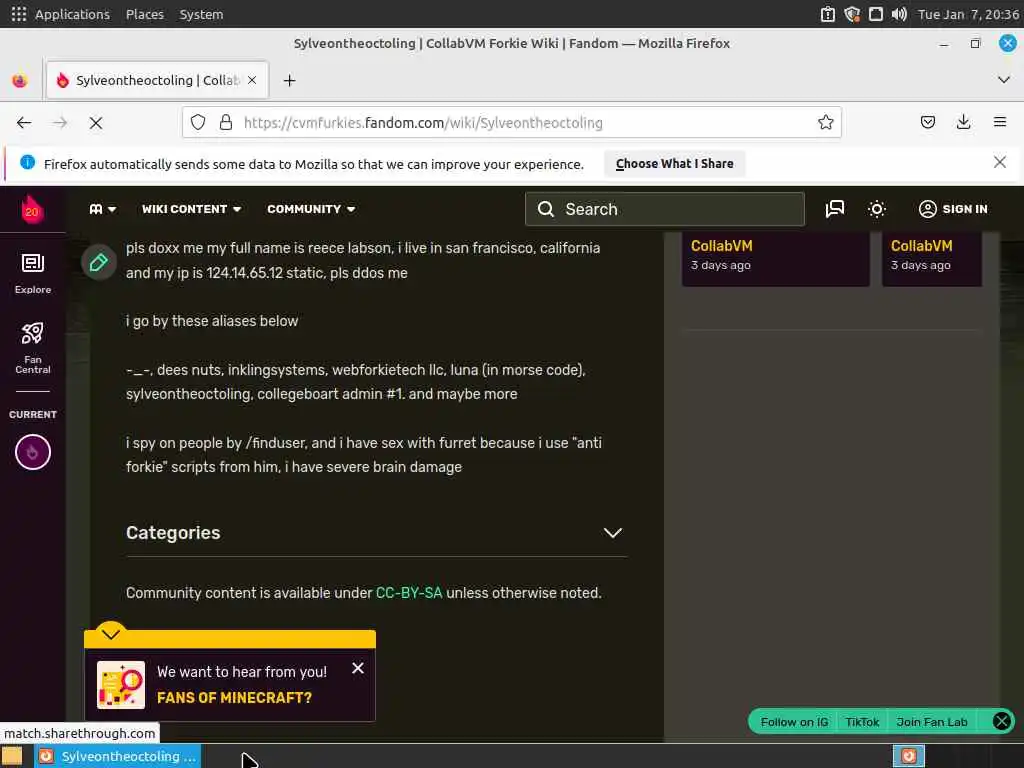Open Explore in the sidebar
Image resolution: width=1024 pixels, height=768 pixels.
pos(33,274)
